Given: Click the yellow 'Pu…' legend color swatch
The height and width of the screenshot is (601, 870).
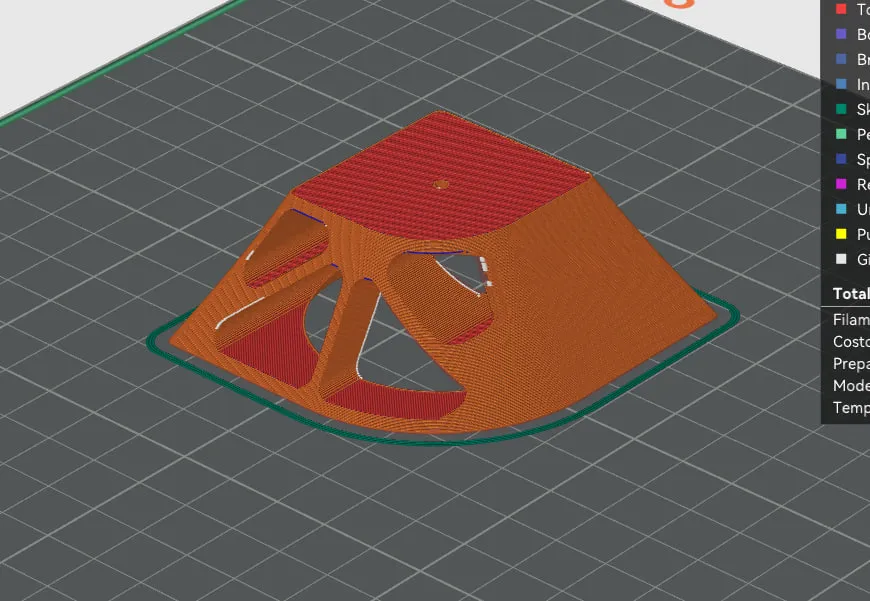Looking at the screenshot, I should [x=841, y=234].
